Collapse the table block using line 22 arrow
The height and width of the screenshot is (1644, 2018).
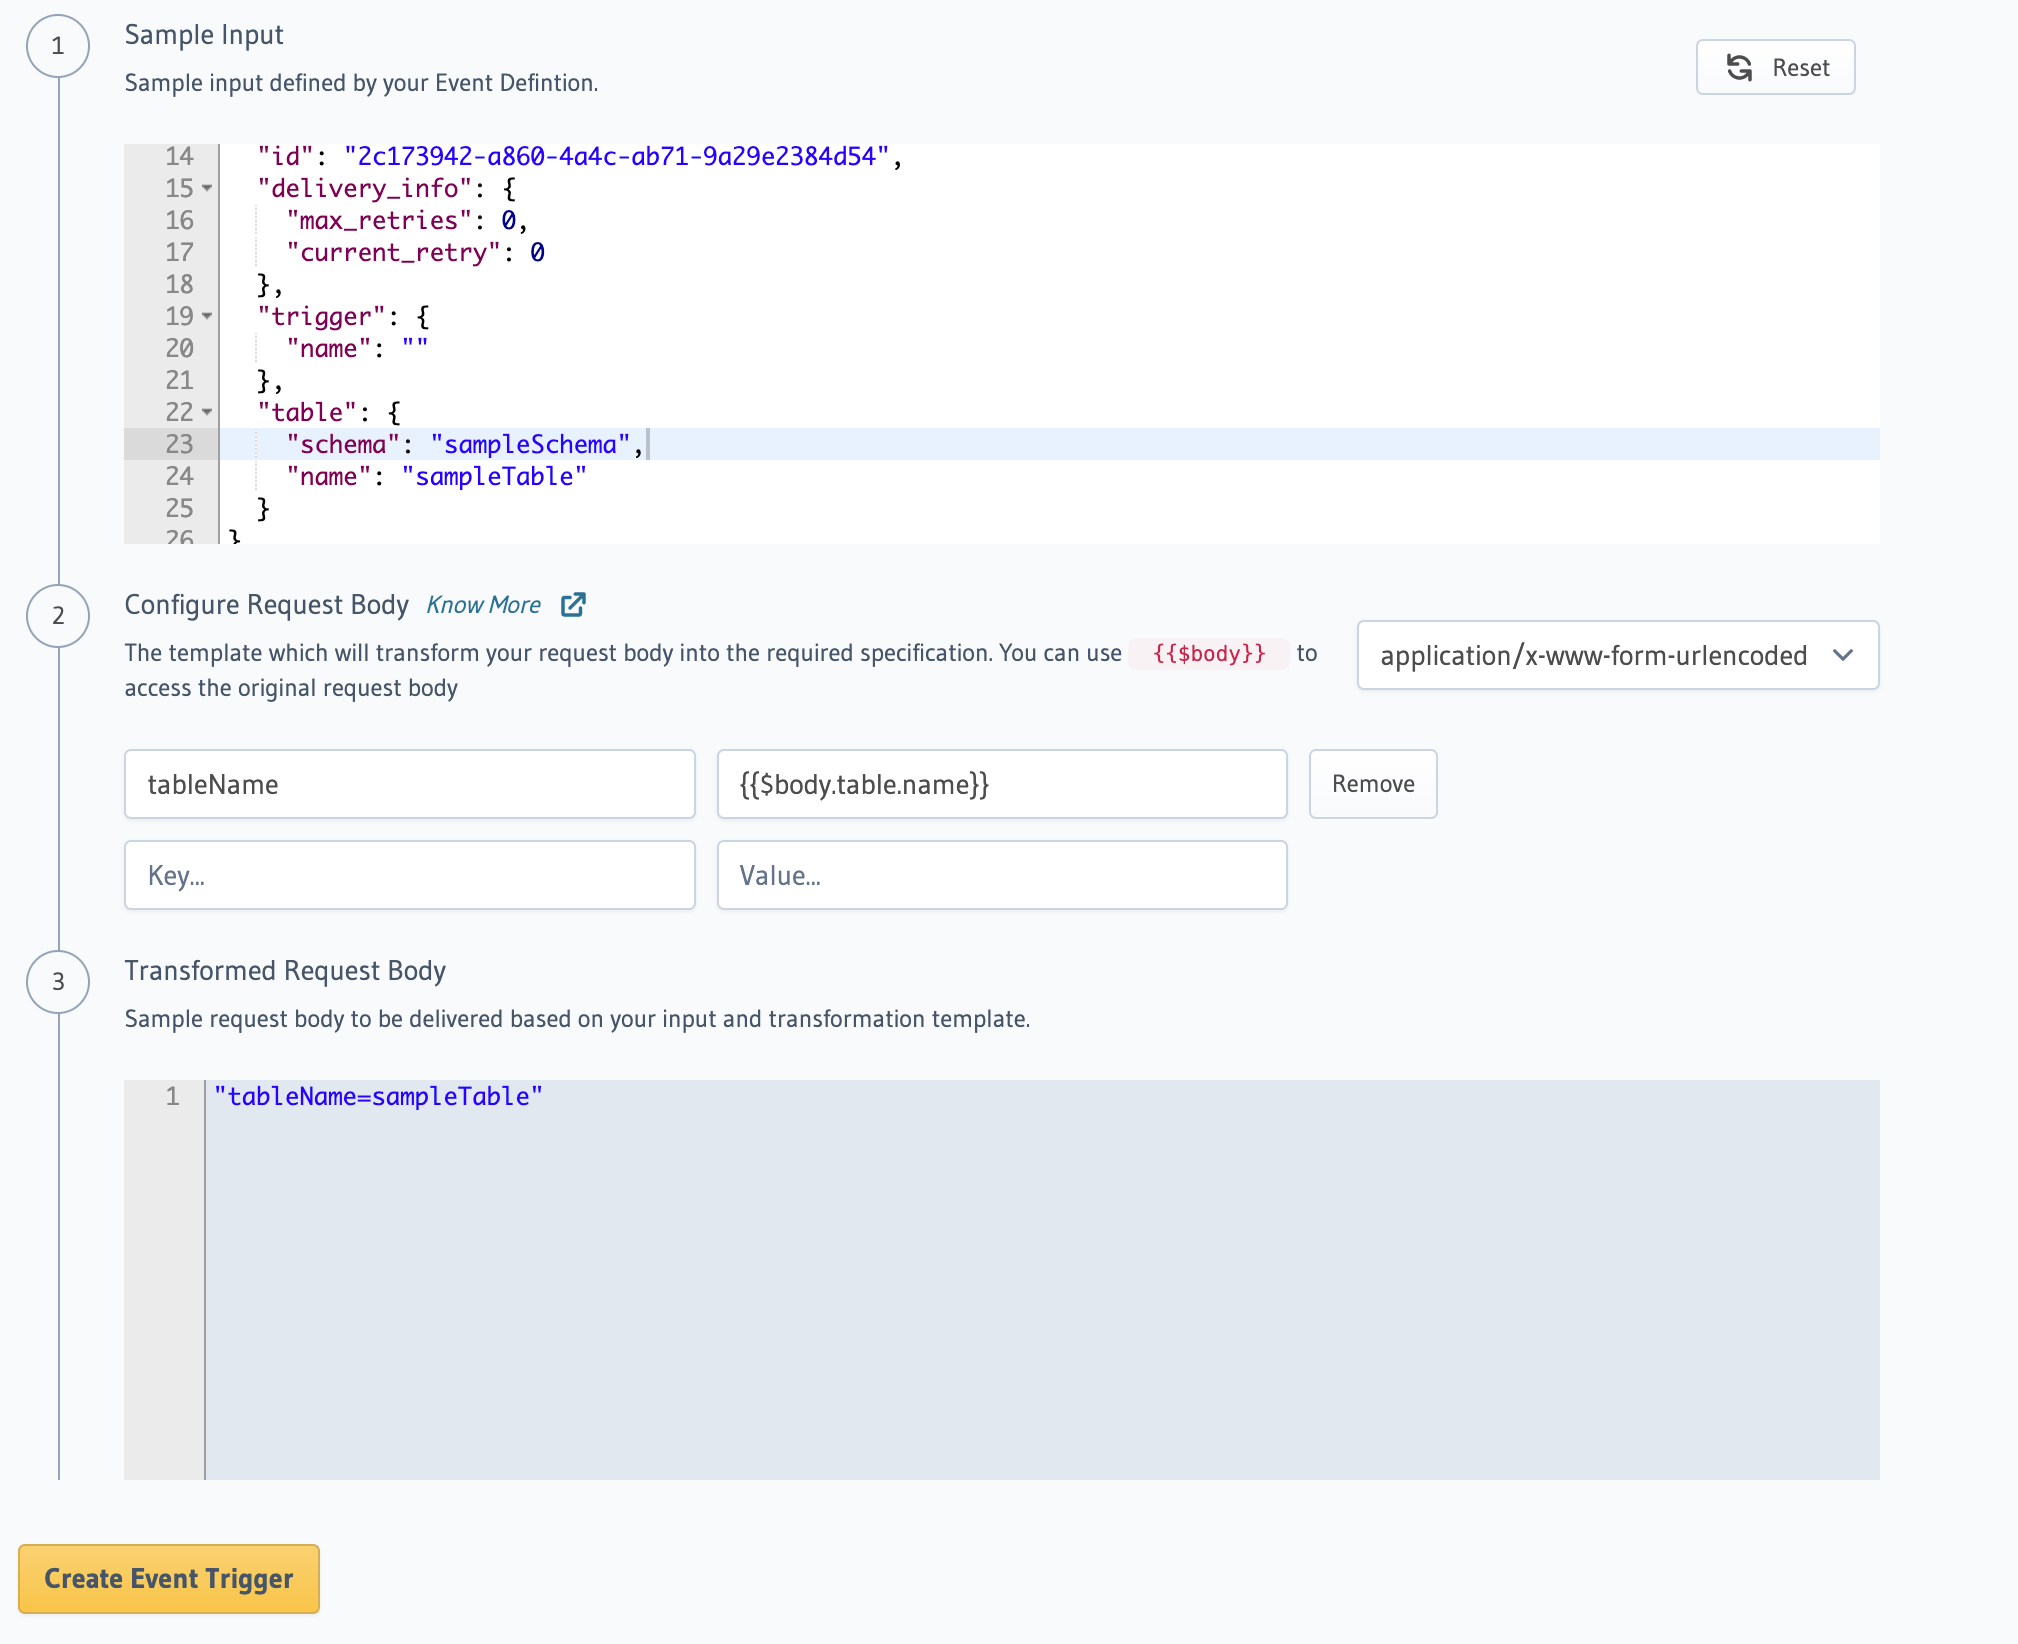tap(206, 414)
